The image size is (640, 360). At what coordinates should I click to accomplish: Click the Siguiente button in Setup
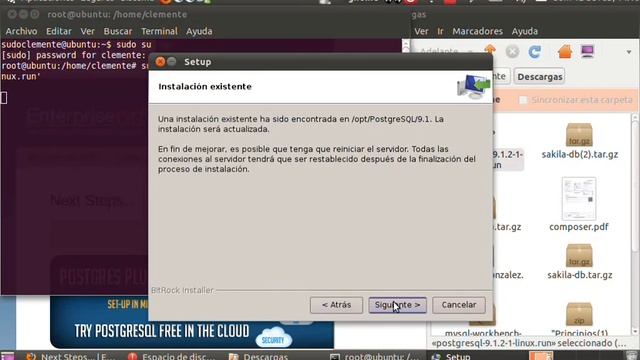(x=397, y=305)
